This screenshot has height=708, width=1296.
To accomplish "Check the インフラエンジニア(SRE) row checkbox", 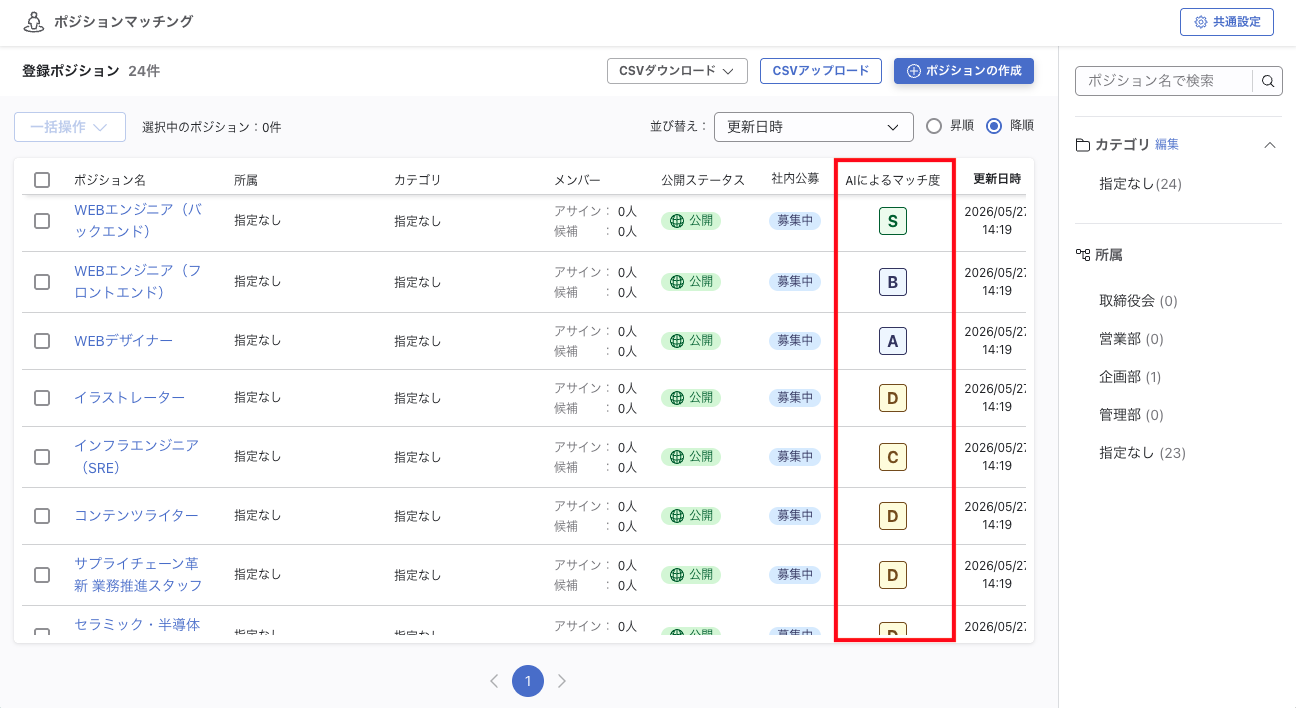I will pos(42,457).
